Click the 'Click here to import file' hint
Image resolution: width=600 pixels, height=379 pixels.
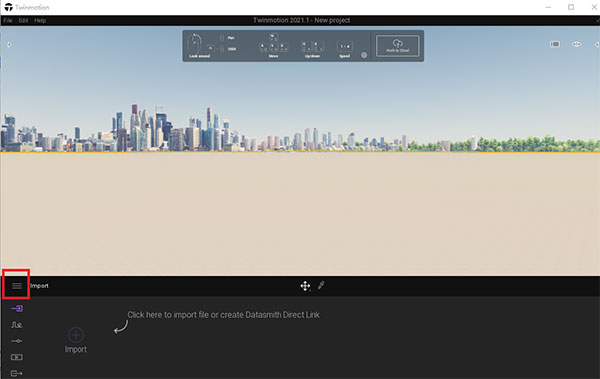point(223,315)
